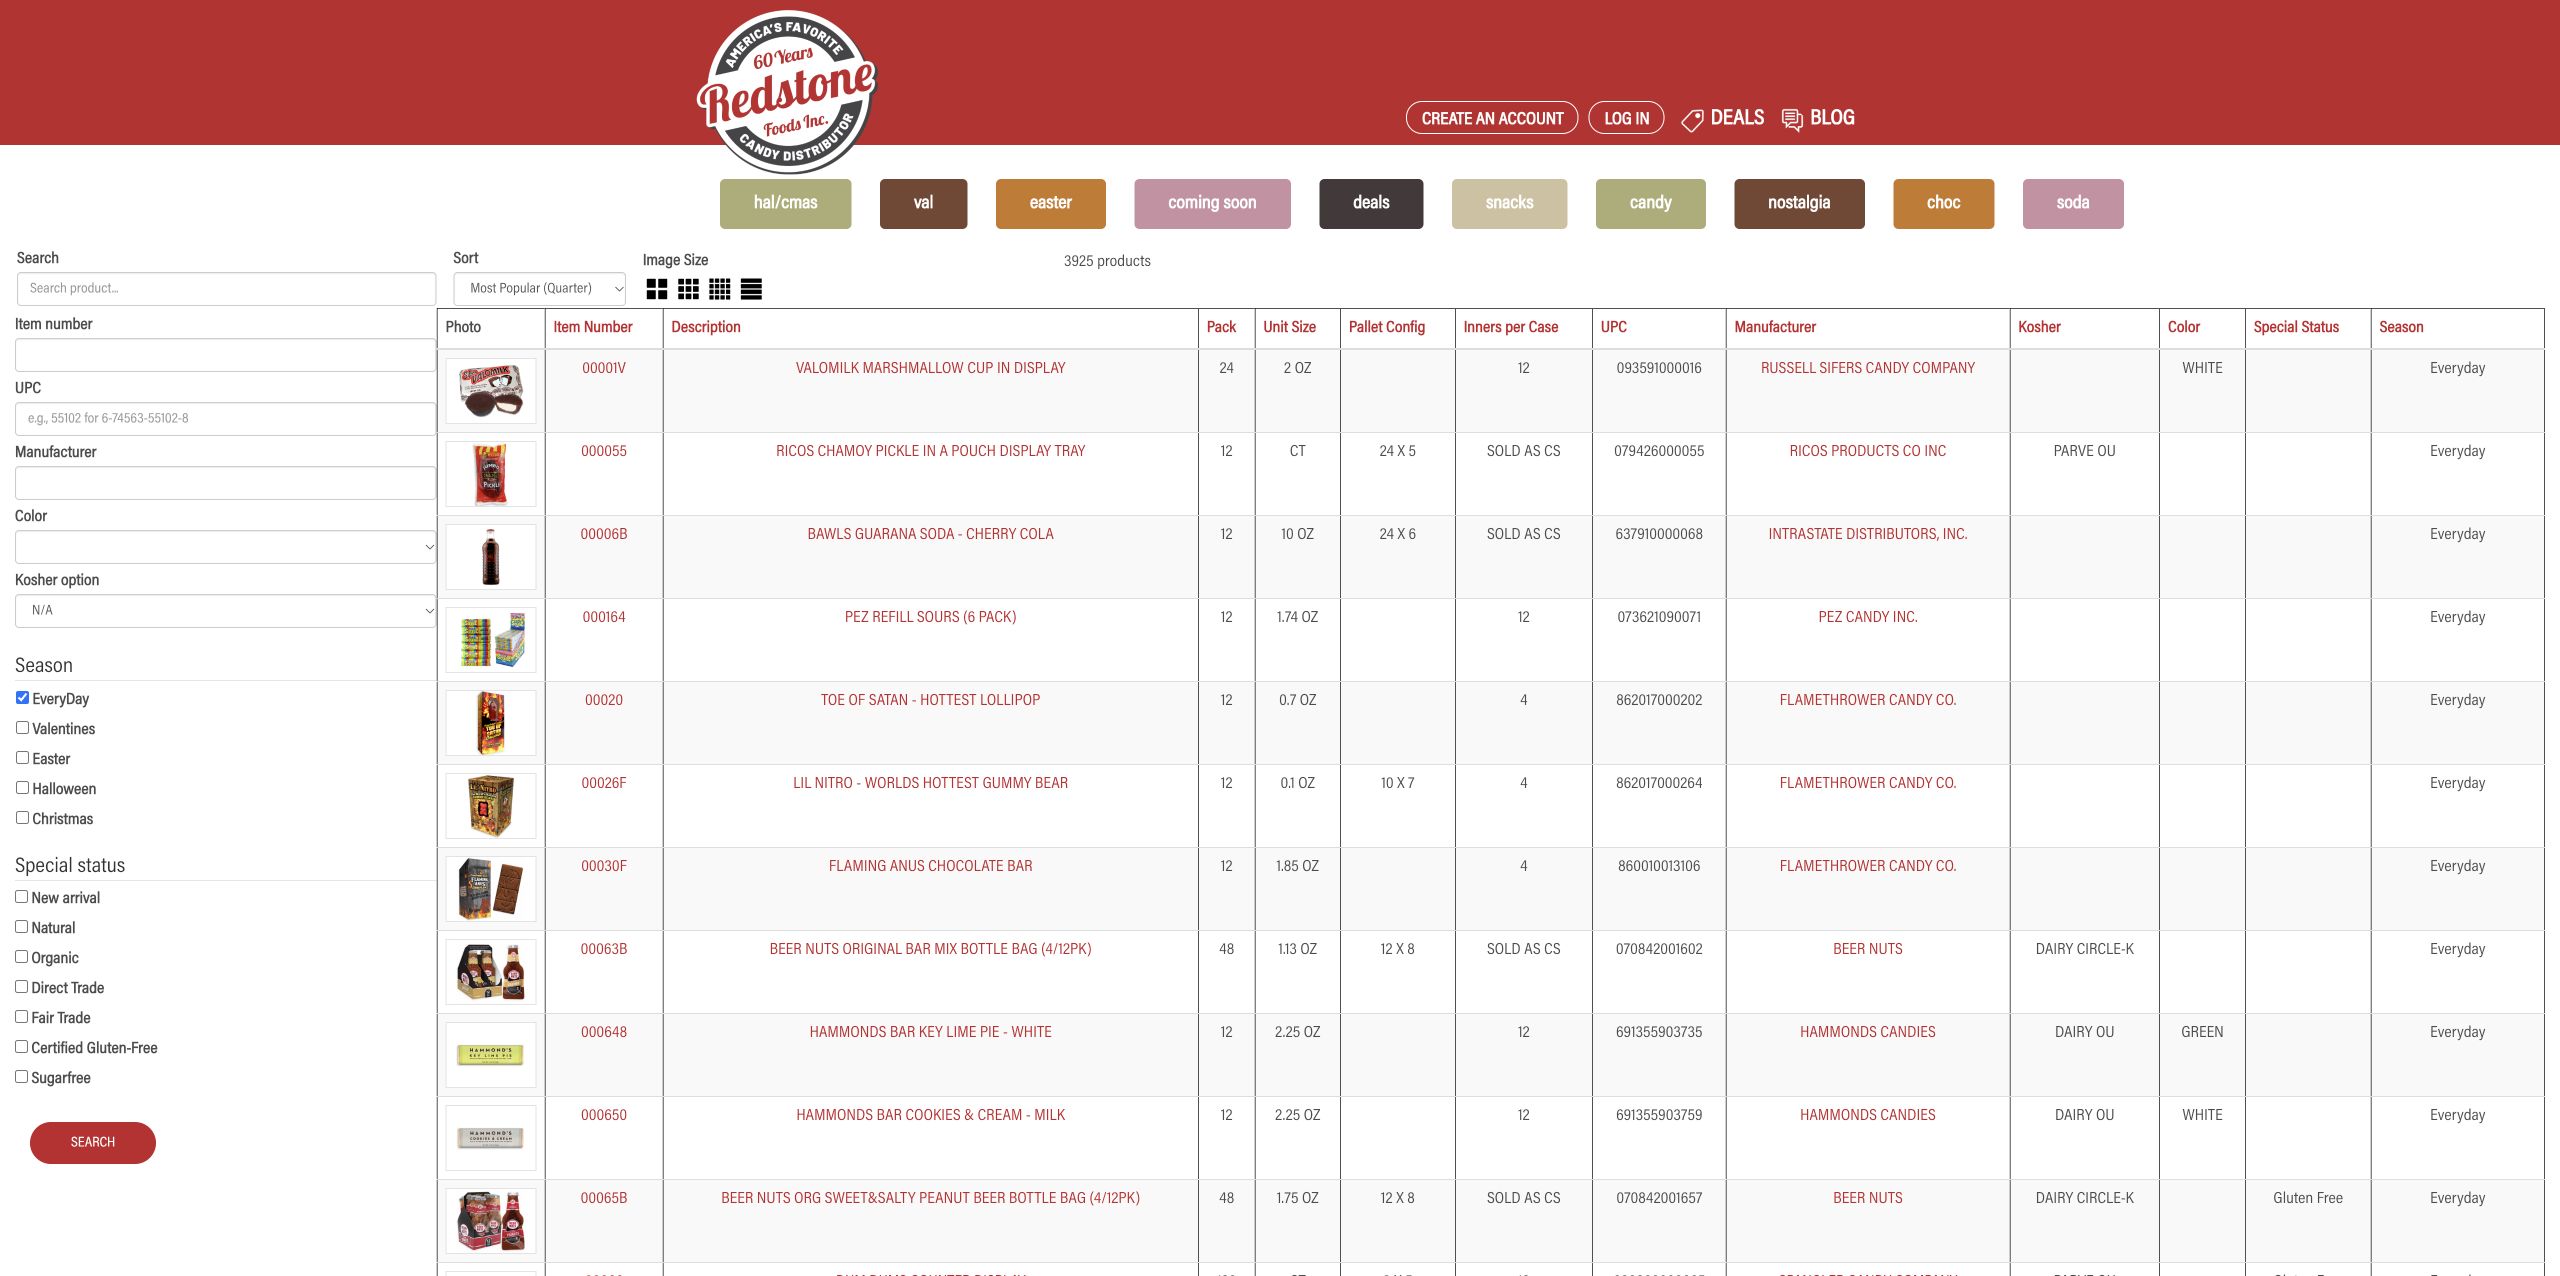Screen dimensions: 2560x1276
Task: Open the val category tab
Action: coord(923,203)
